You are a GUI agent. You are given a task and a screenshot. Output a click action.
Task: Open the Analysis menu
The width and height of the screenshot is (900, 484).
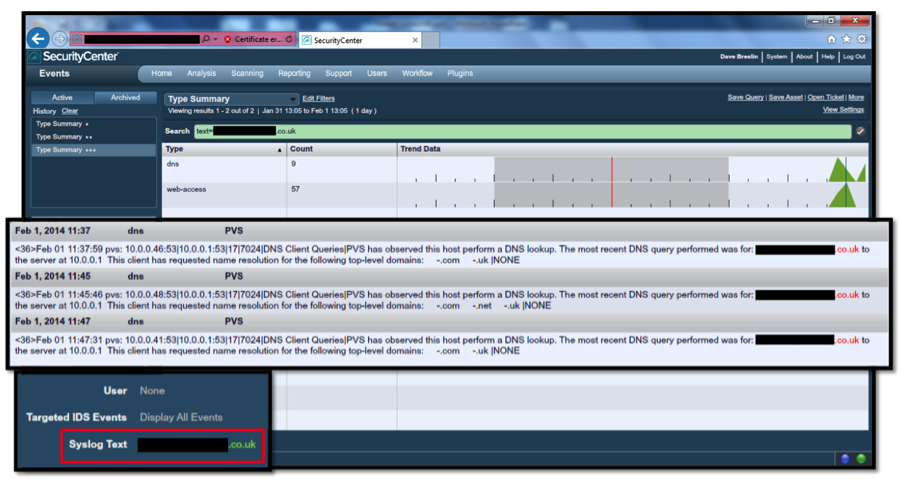tap(201, 73)
